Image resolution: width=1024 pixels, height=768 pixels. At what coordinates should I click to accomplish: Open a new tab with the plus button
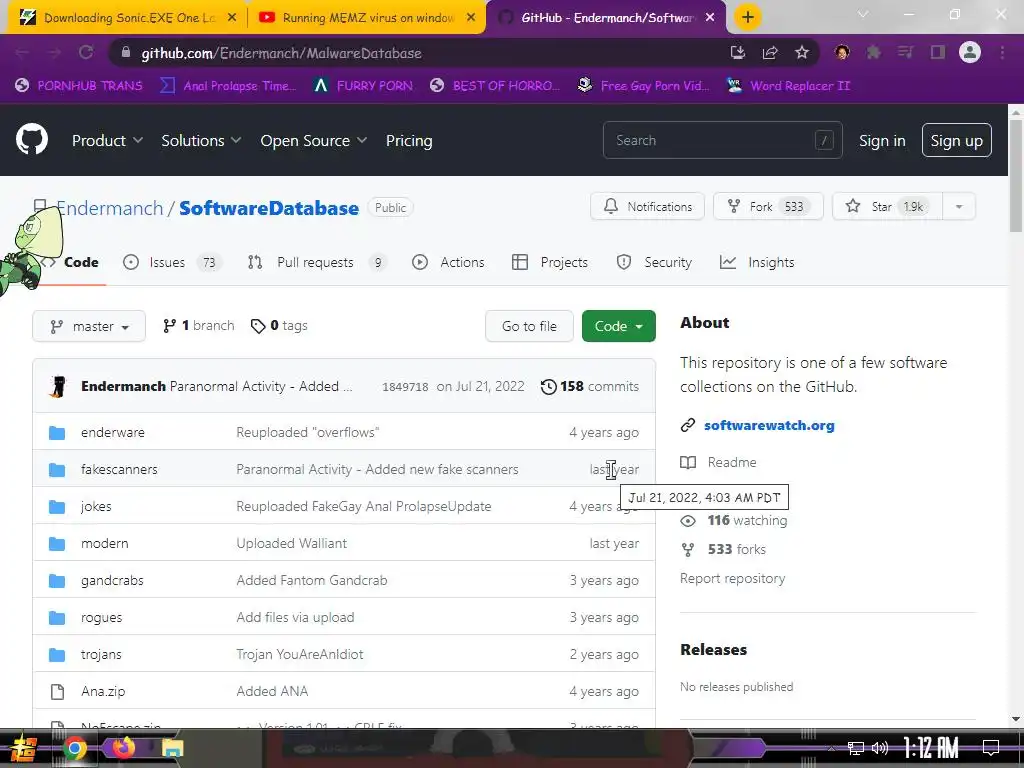[x=748, y=17]
